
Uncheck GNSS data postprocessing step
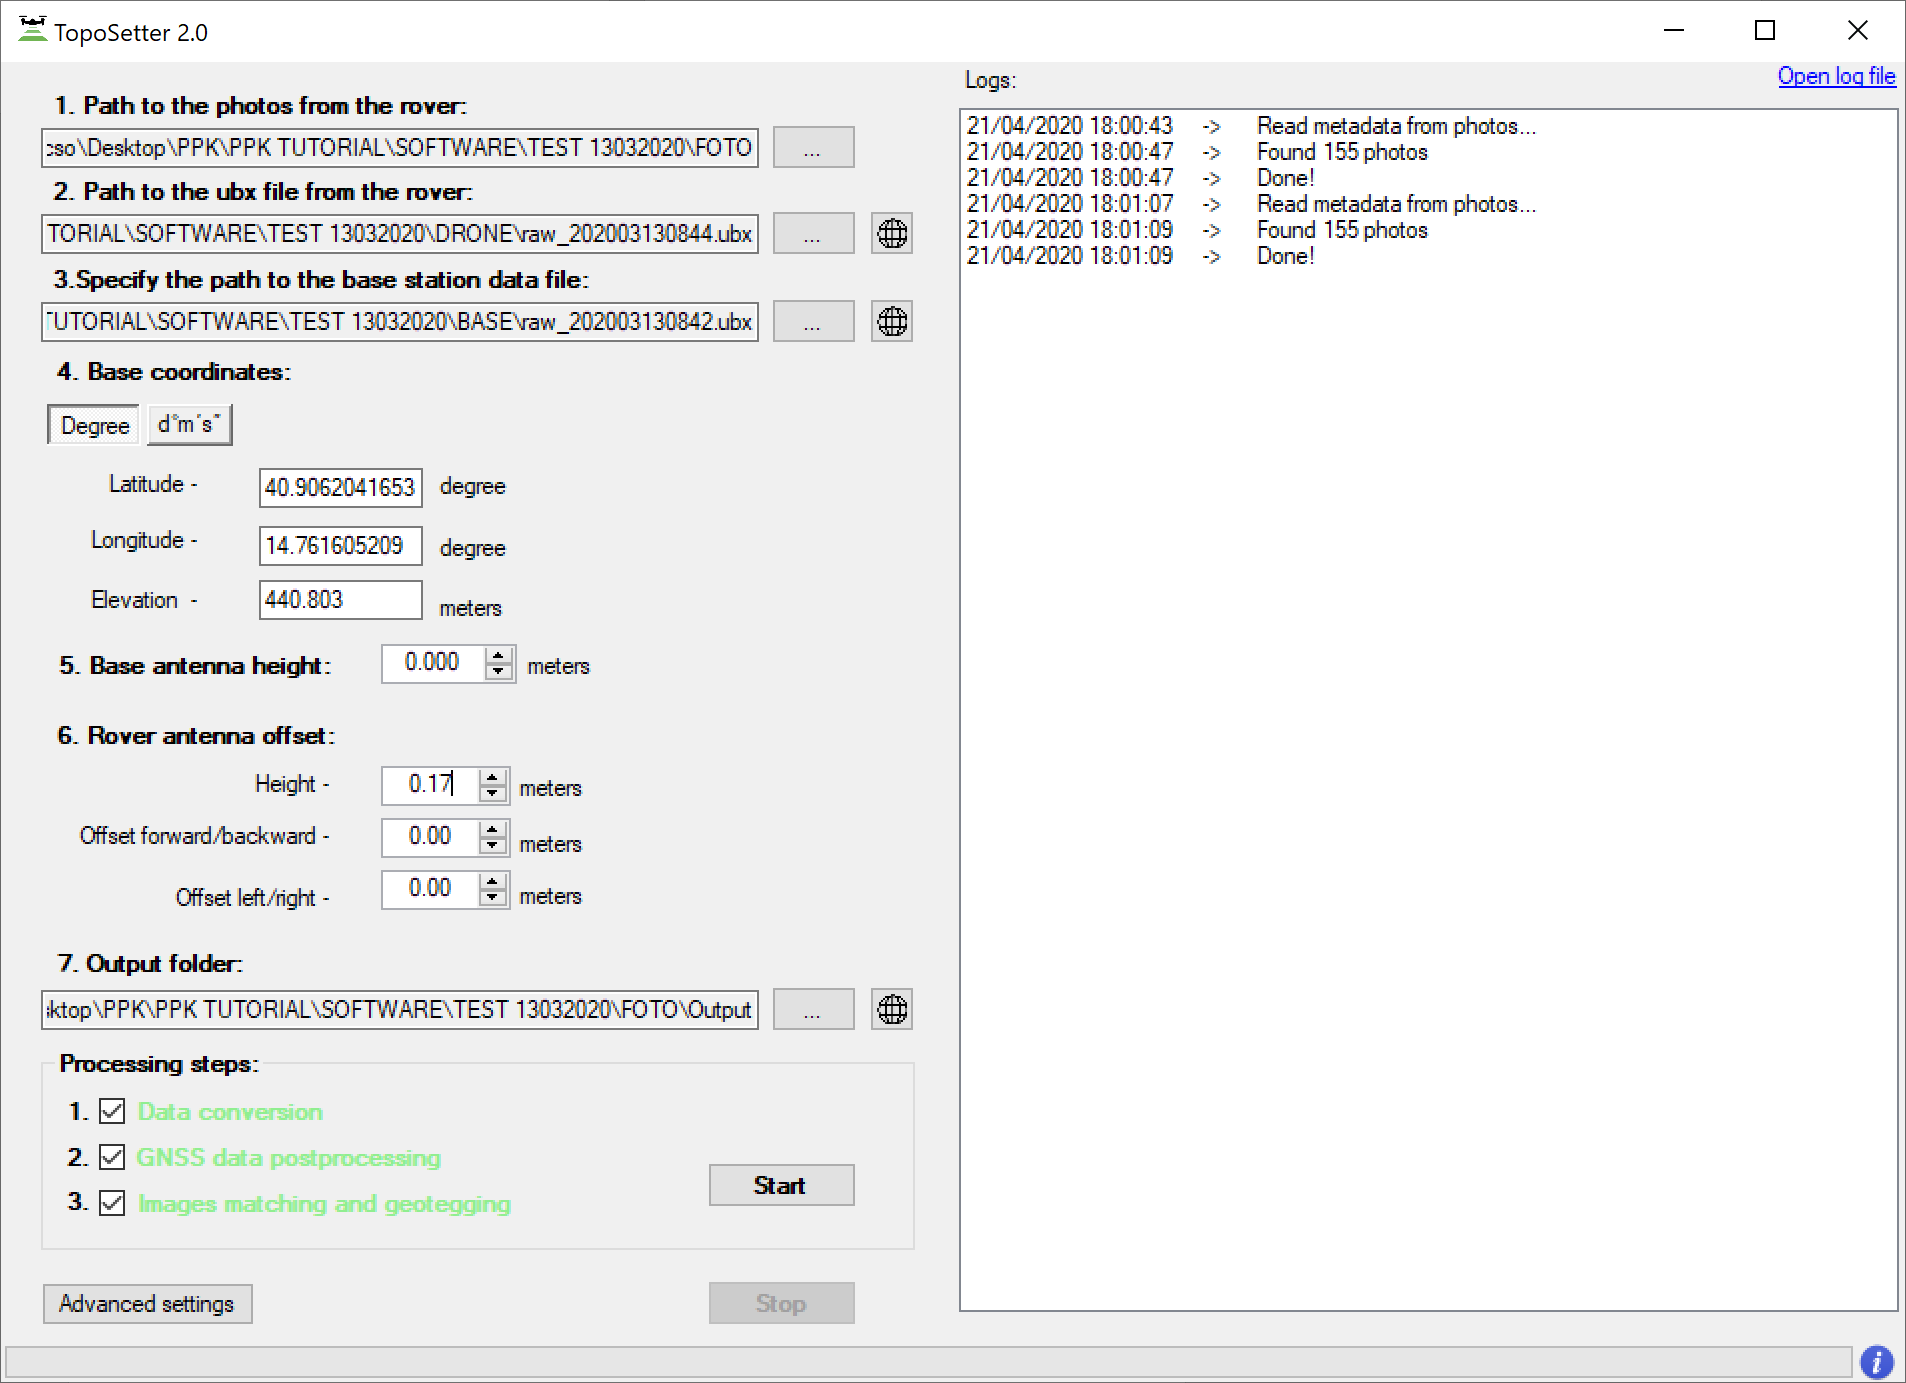(113, 1158)
